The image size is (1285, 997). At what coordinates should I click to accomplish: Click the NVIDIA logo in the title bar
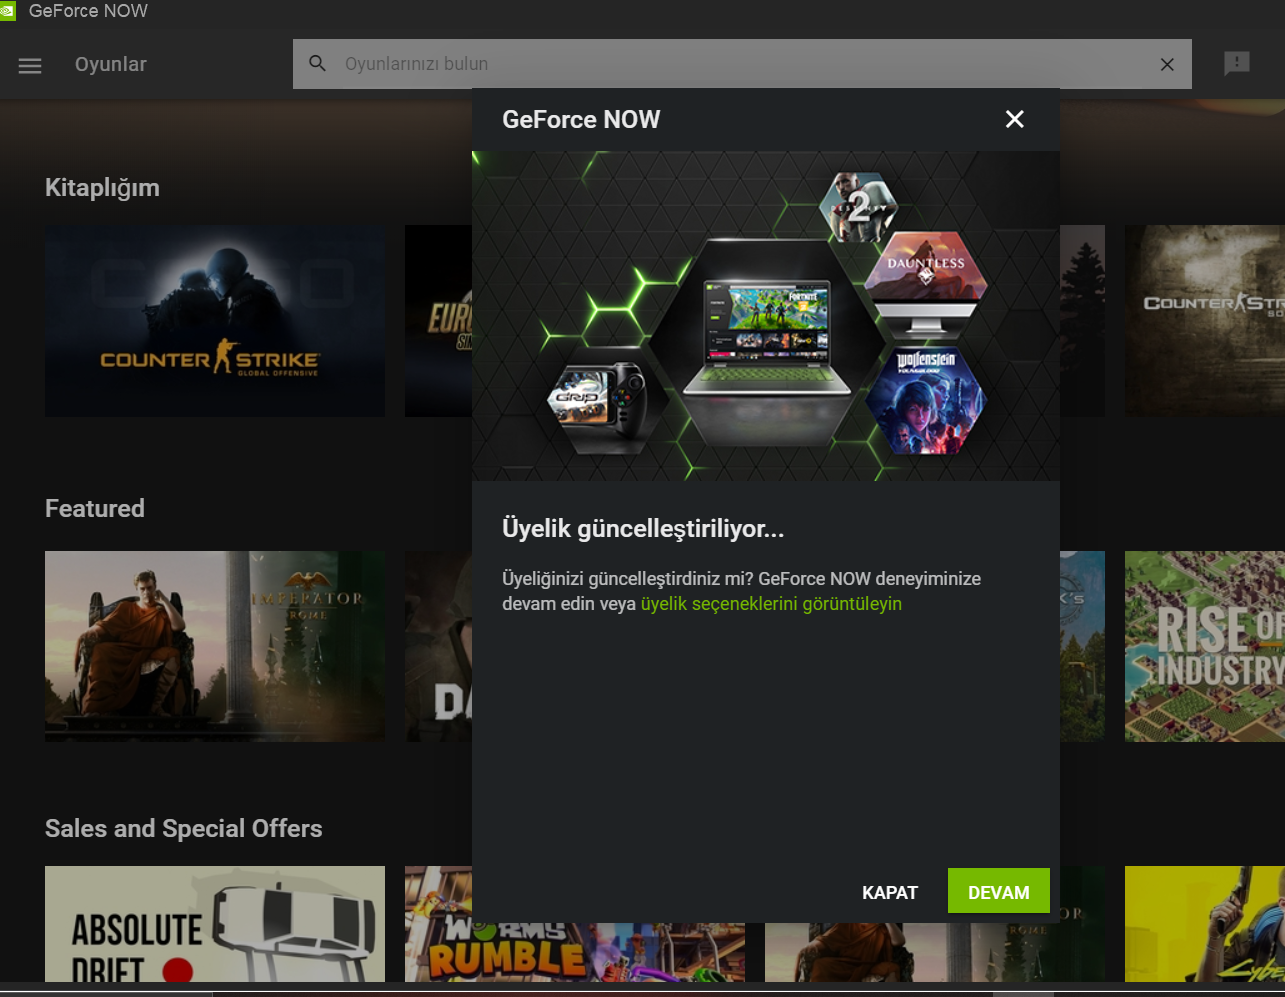tap(8, 11)
